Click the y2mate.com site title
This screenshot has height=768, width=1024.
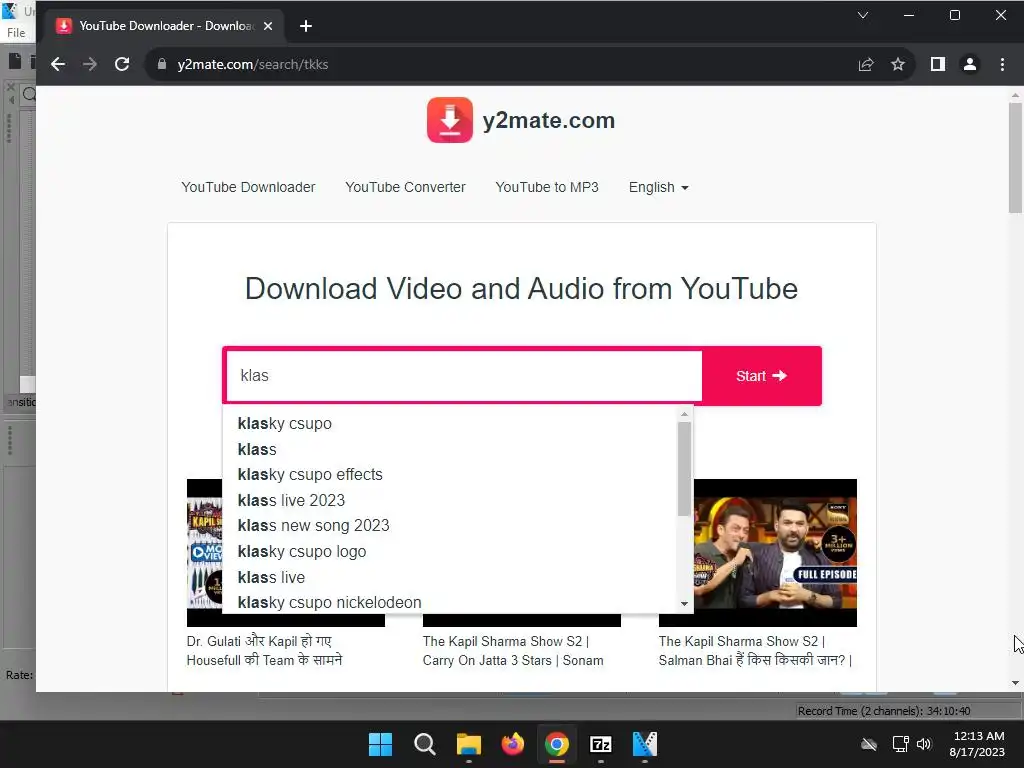(549, 120)
